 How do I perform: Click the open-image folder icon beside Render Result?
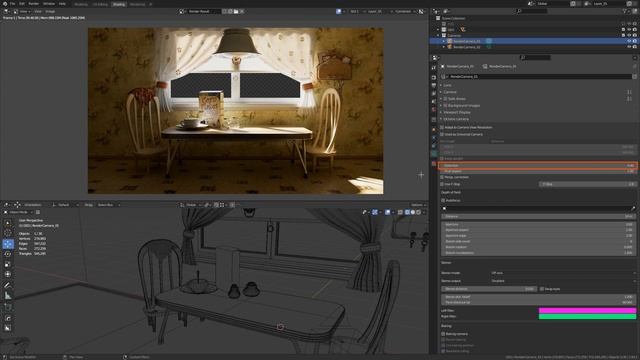click(236, 11)
